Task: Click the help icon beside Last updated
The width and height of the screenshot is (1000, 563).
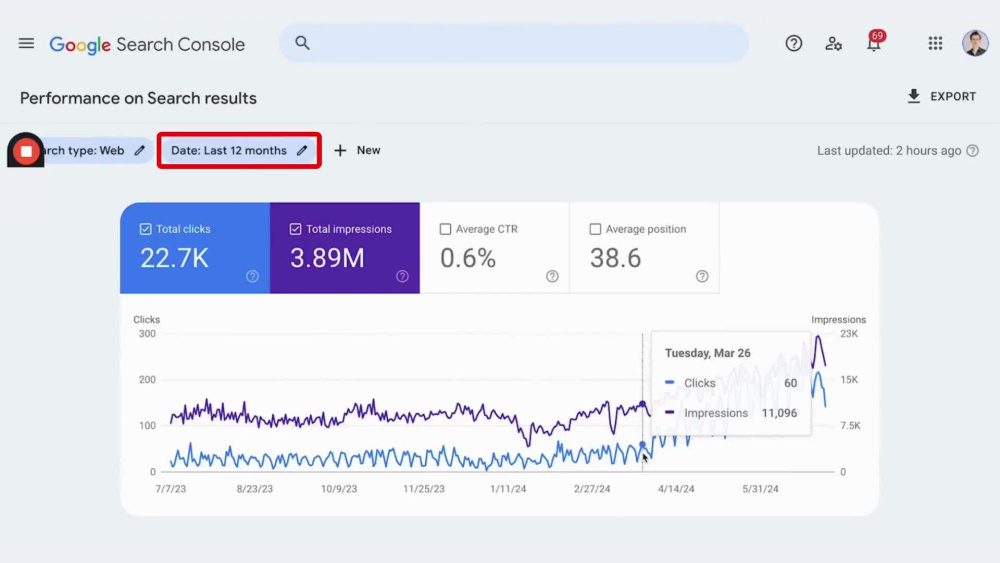Action: click(972, 150)
